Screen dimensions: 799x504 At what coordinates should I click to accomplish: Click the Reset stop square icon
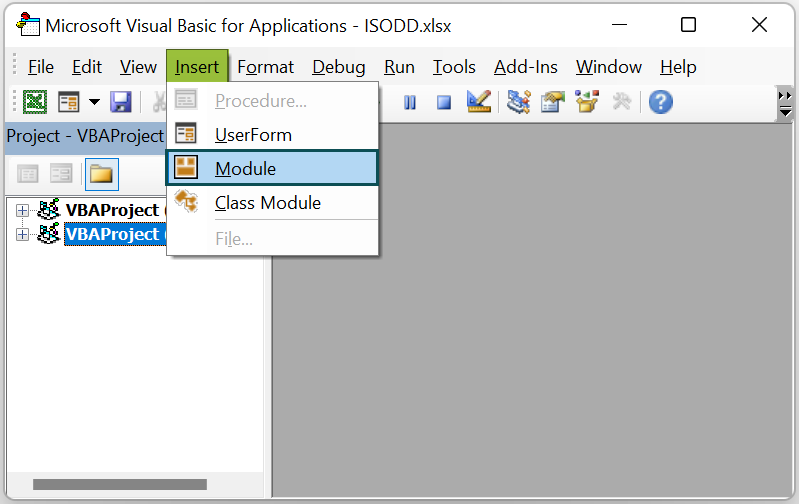(x=444, y=102)
